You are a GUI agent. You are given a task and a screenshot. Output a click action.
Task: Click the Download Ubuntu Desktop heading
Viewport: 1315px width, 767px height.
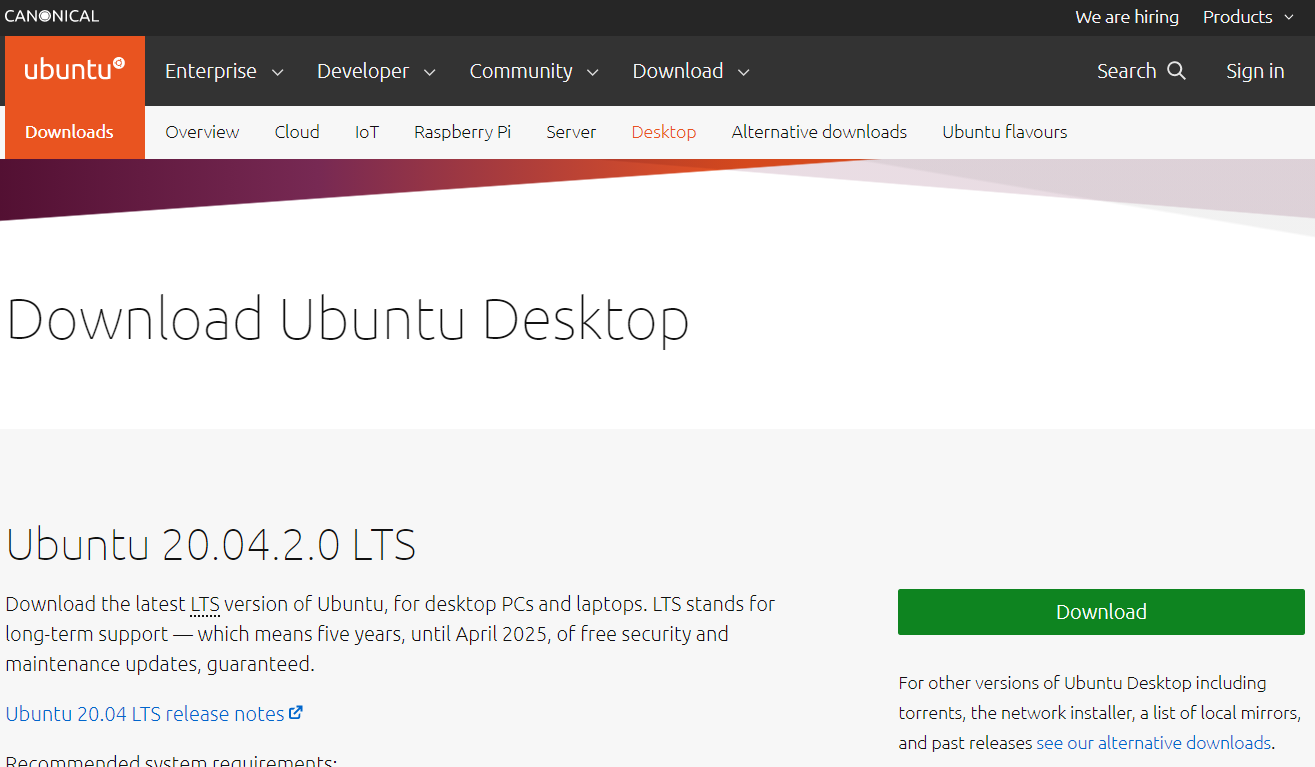347,320
